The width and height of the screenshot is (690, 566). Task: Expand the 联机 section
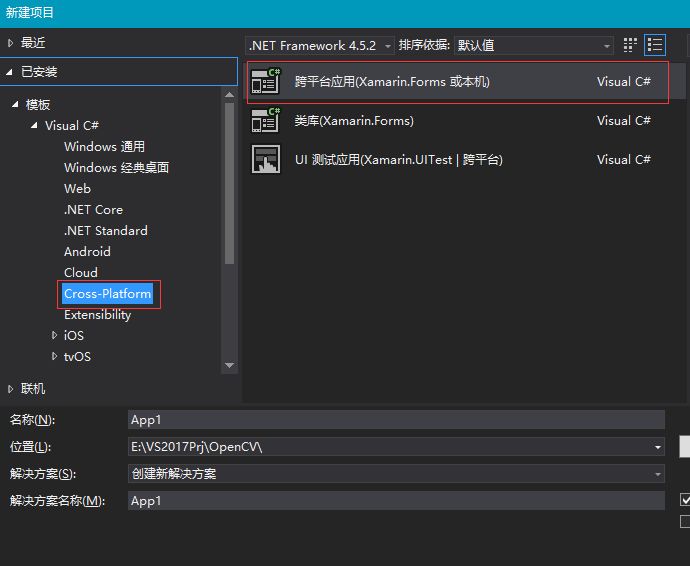[x=11, y=389]
